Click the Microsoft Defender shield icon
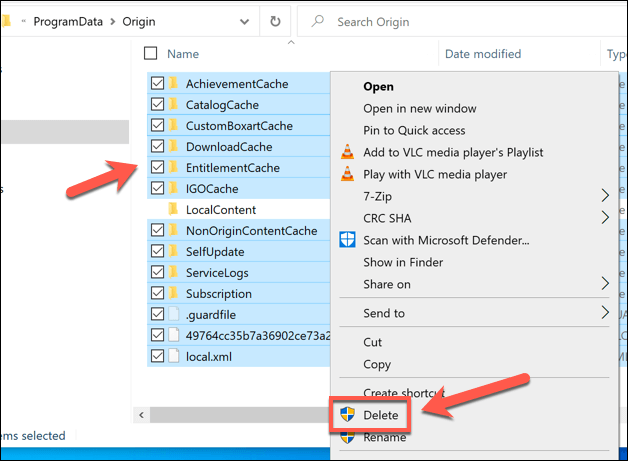This screenshot has height=461, width=628. [x=348, y=240]
